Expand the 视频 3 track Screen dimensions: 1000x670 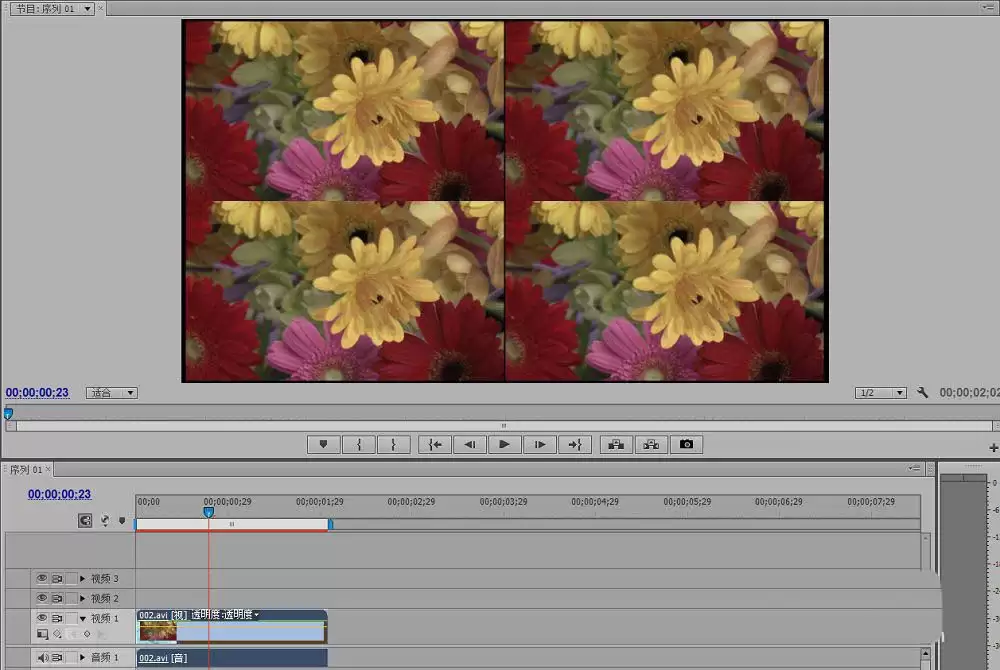click(x=82, y=578)
